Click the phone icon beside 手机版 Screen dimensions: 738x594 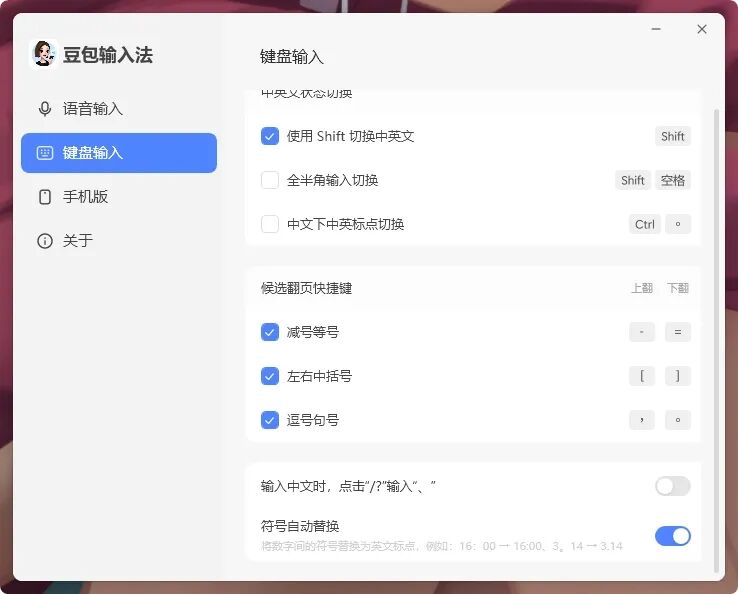45,197
